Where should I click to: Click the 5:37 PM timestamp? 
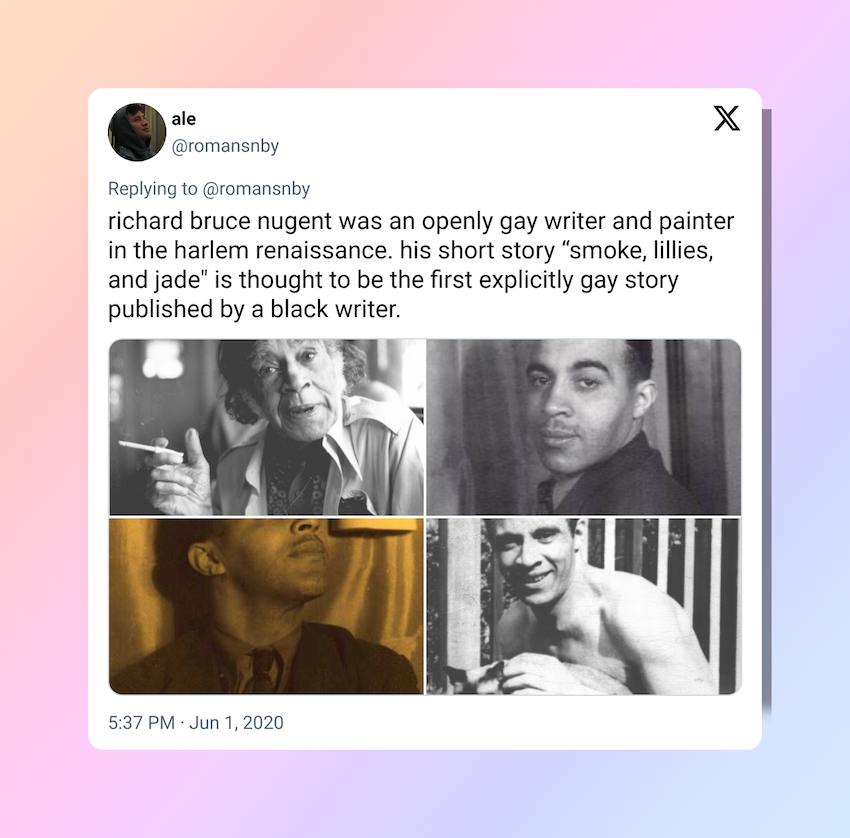point(141,723)
